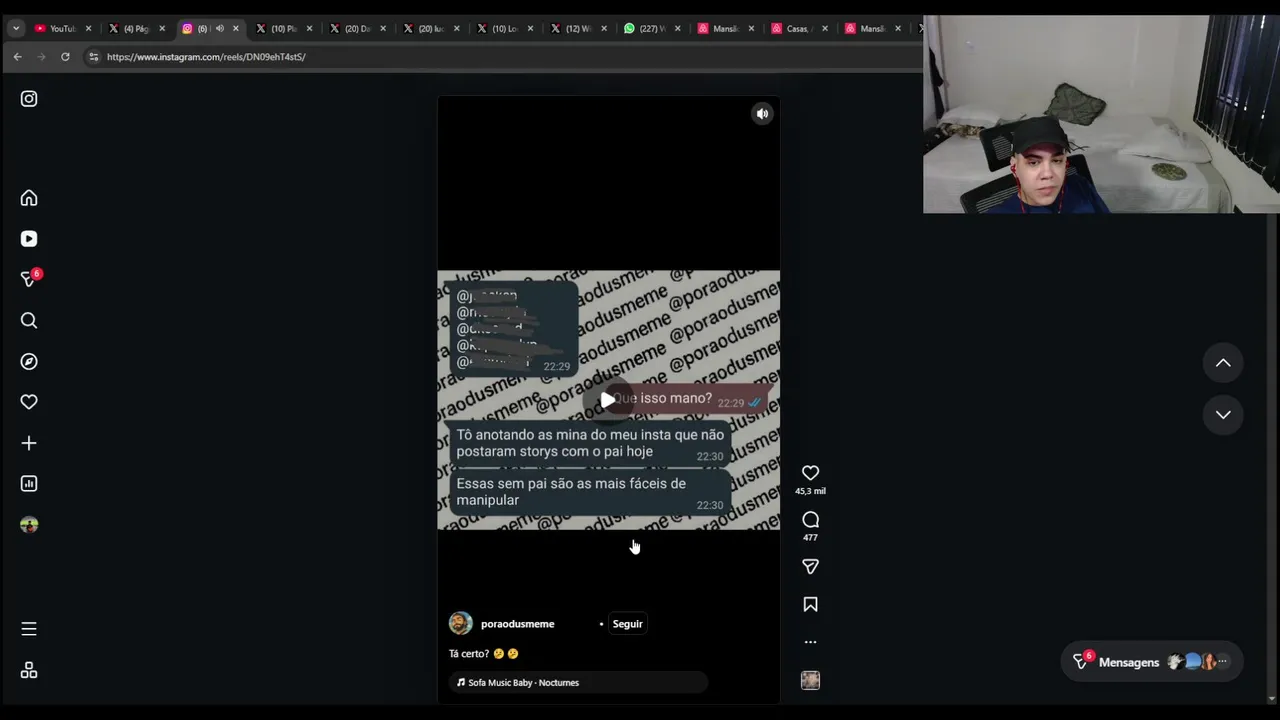The image size is (1280, 720).
Task: Open profile avatar in the sidebar
Action: coord(29,525)
